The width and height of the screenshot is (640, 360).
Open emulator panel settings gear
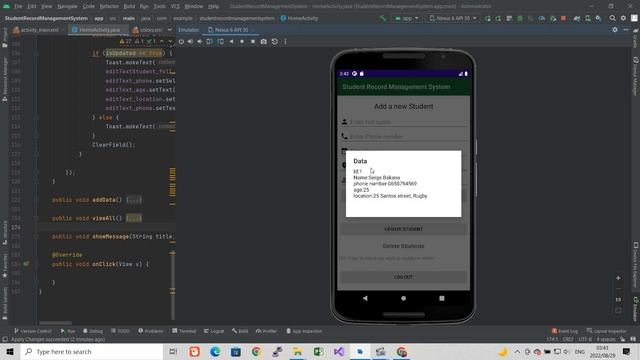pos(615,30)
